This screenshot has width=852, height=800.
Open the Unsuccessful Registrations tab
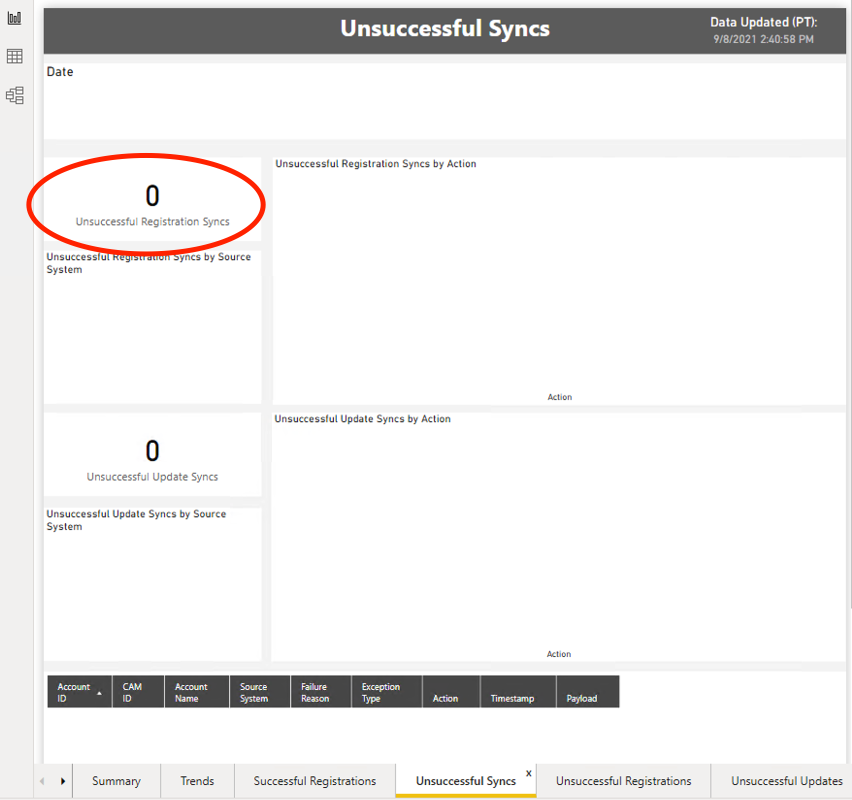pos(623,781)
